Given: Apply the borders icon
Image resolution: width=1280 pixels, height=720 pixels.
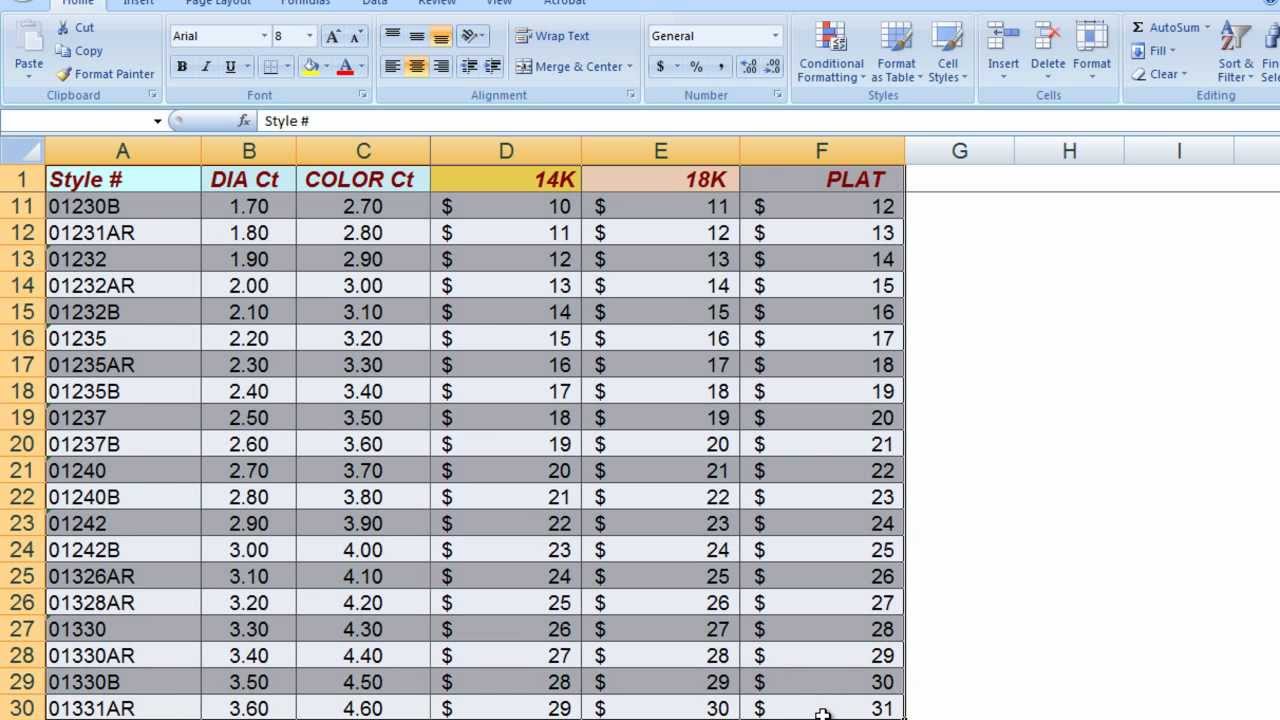Looking at the screenshot, I should point(270,67).
